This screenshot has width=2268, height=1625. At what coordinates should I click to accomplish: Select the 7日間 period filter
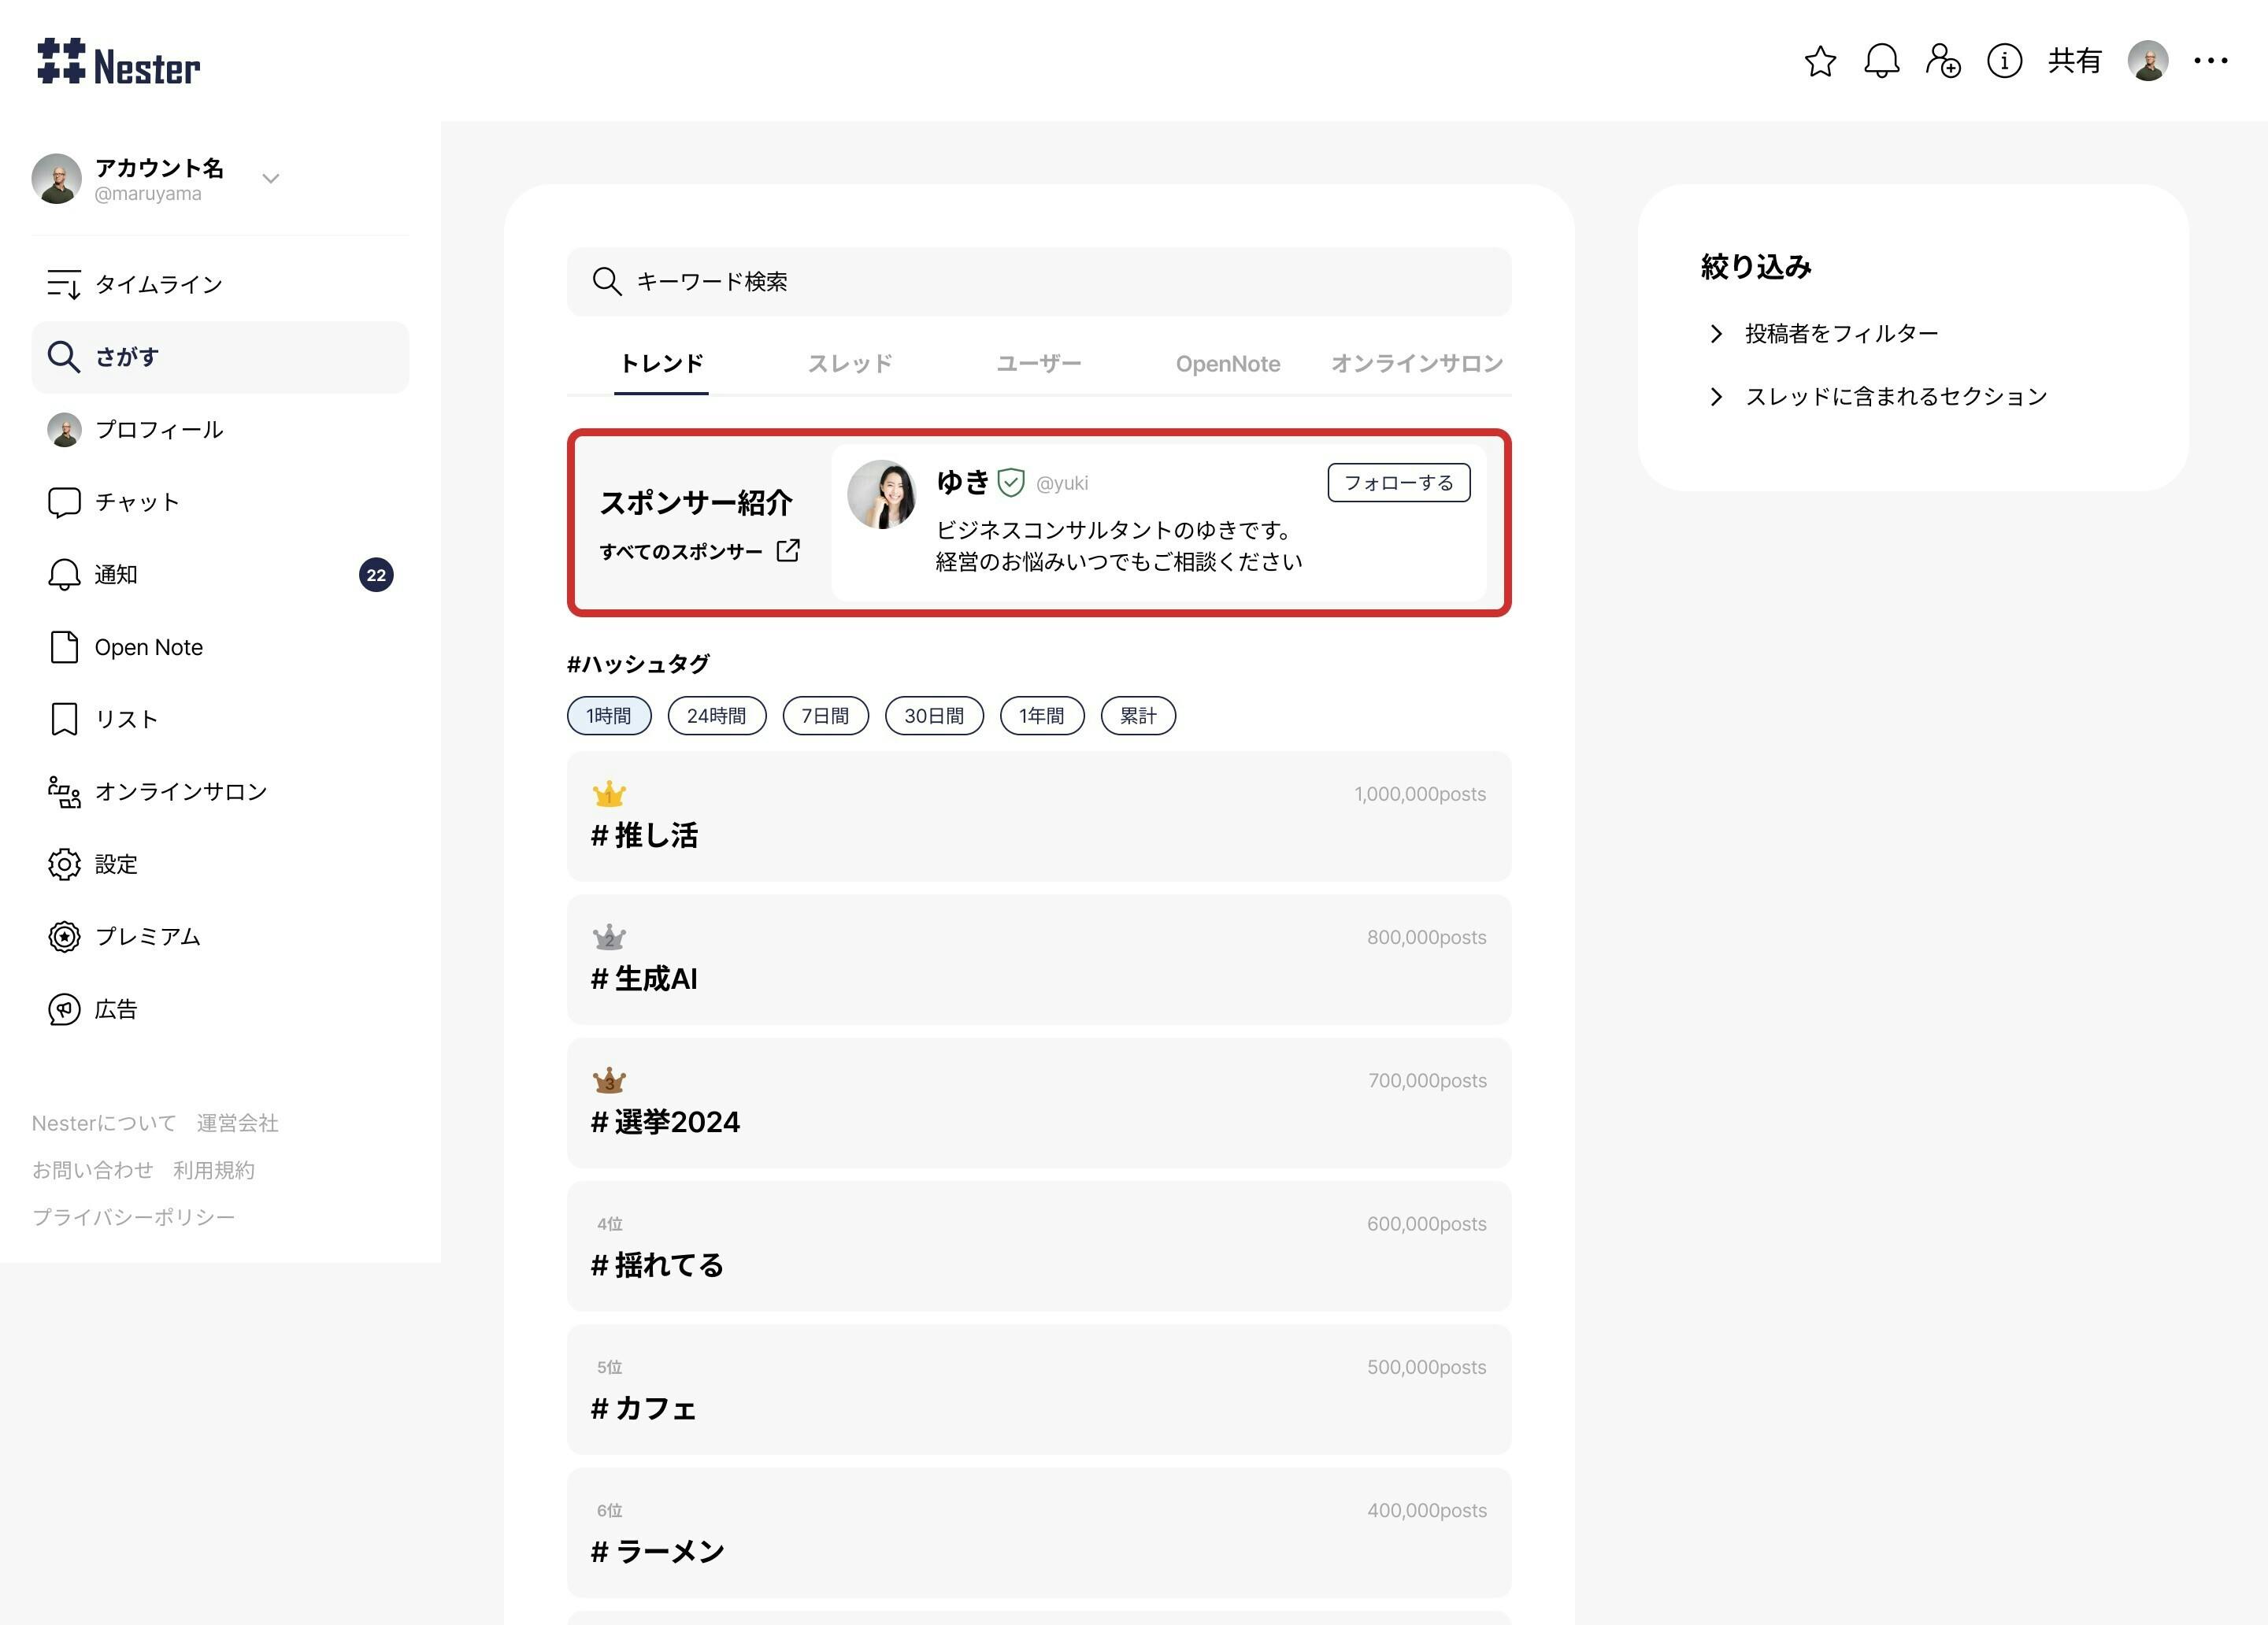point(825,716)
